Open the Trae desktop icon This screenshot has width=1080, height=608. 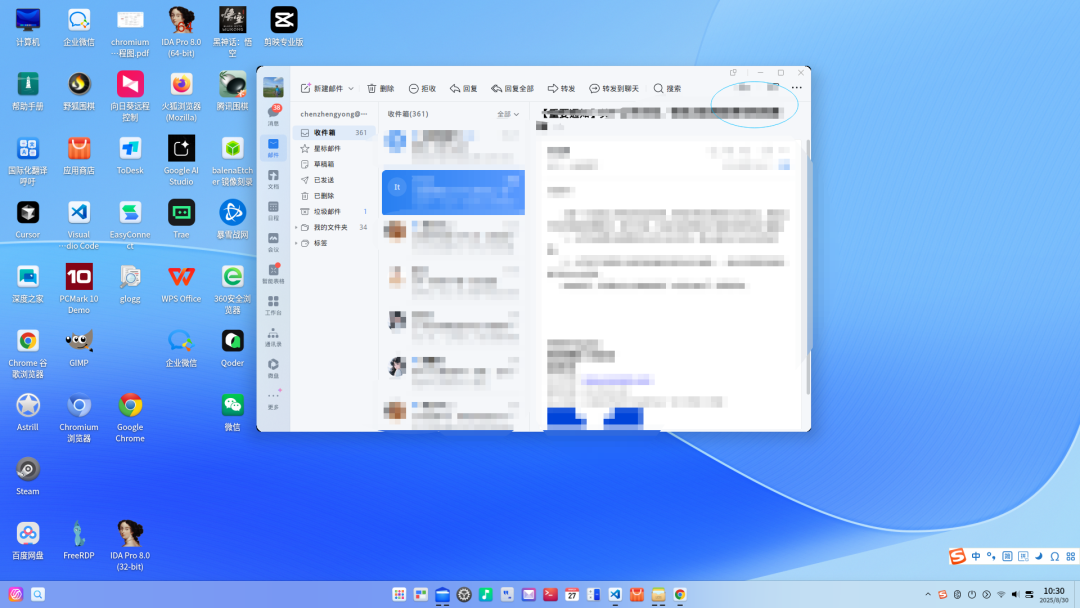coord(181,220)
